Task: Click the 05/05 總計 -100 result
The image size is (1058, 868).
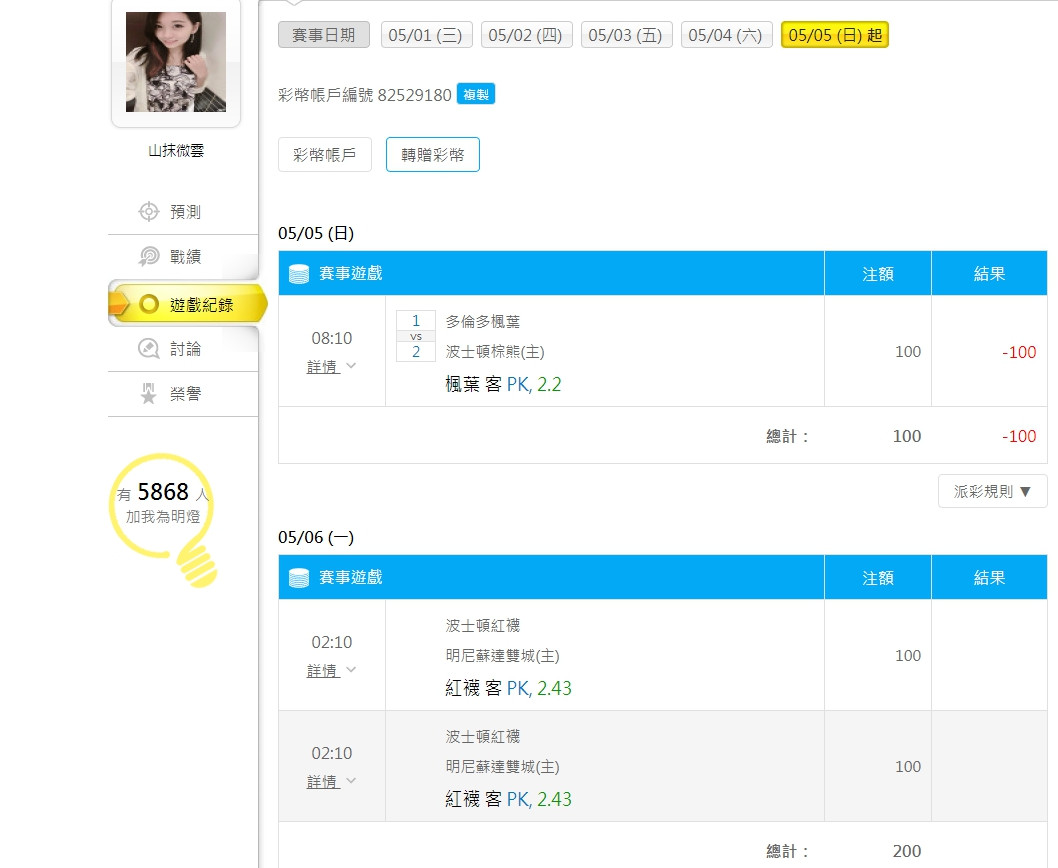Action: (x=1019, y=436)
